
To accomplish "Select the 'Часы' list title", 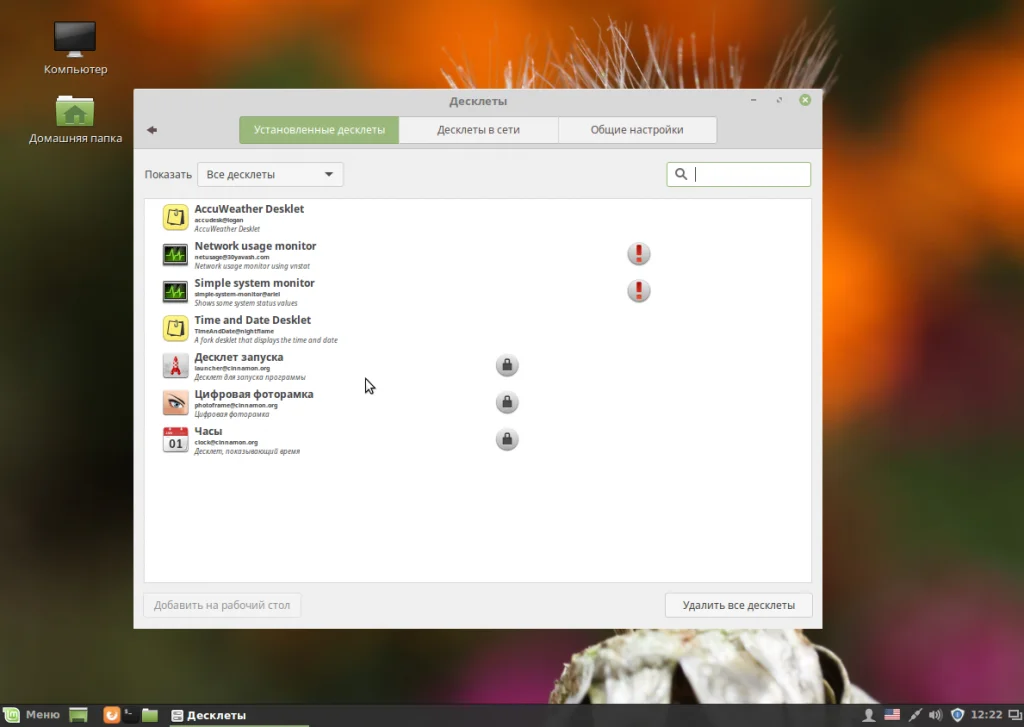I will point(208,431).
